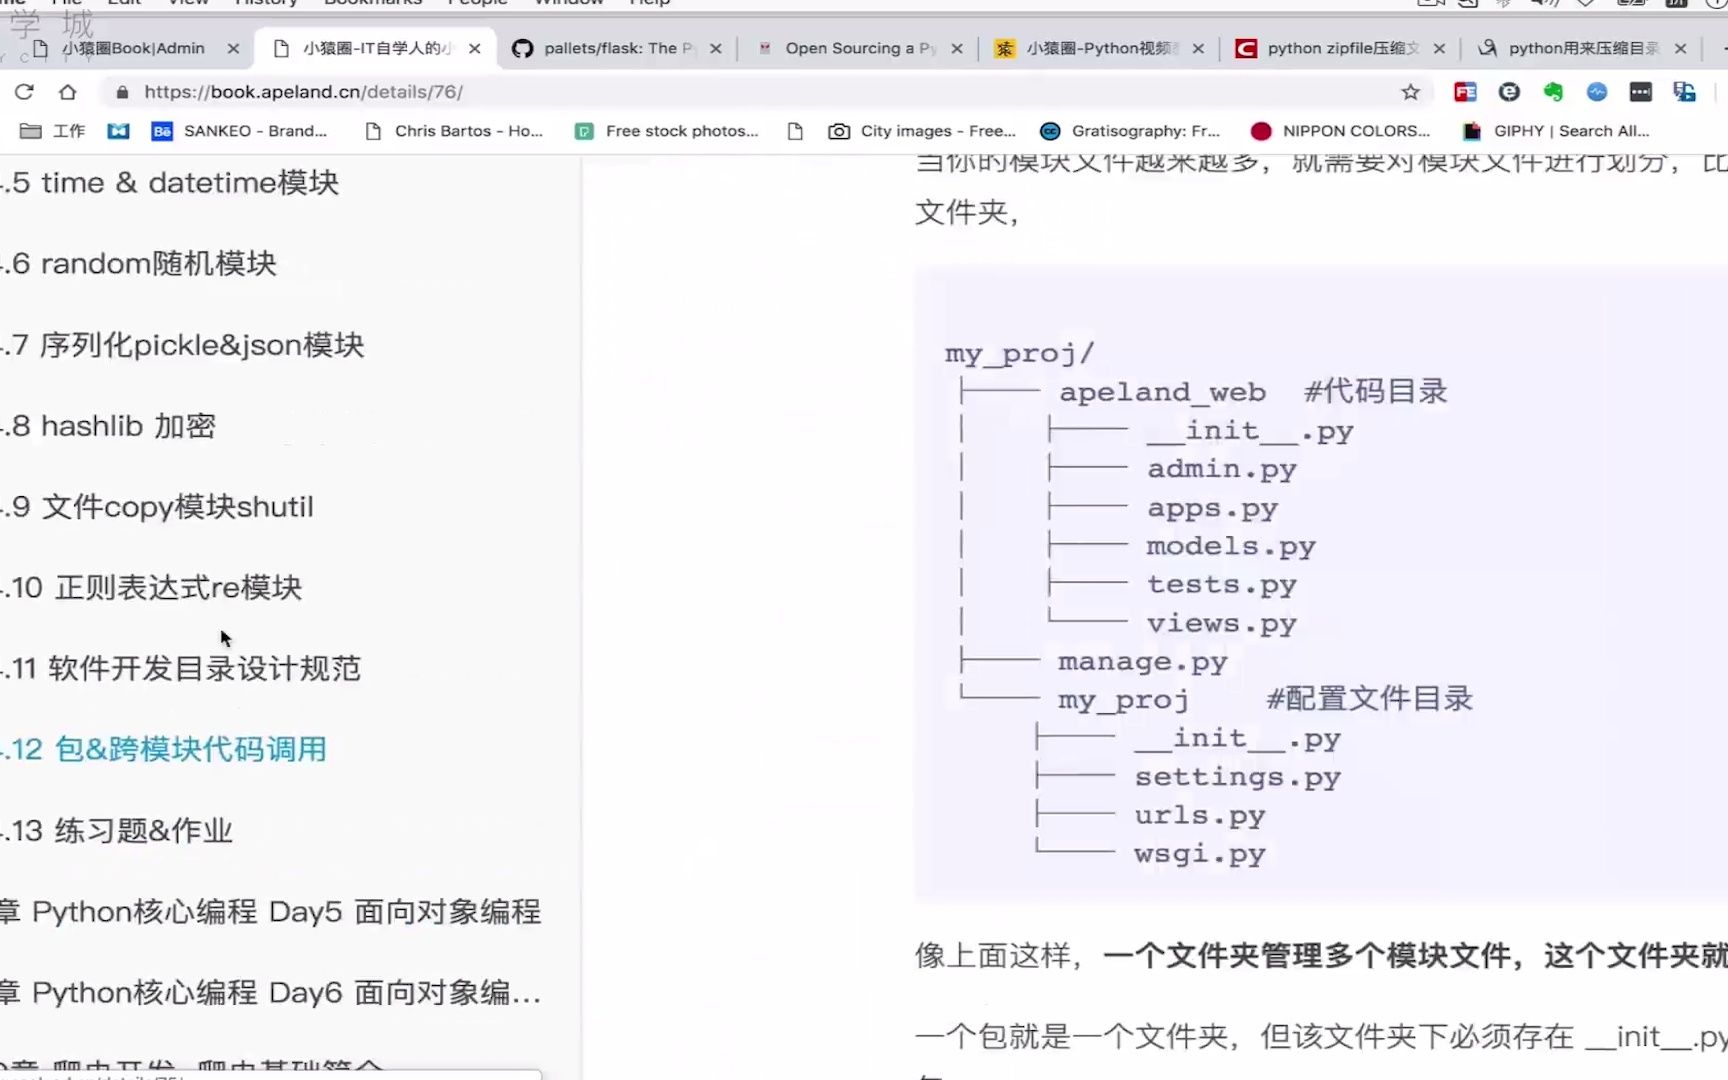This screenshot has height=1080, width=1728.
Task: Switch to the python zipfile压缩 tab
Action: (1342, 48)
